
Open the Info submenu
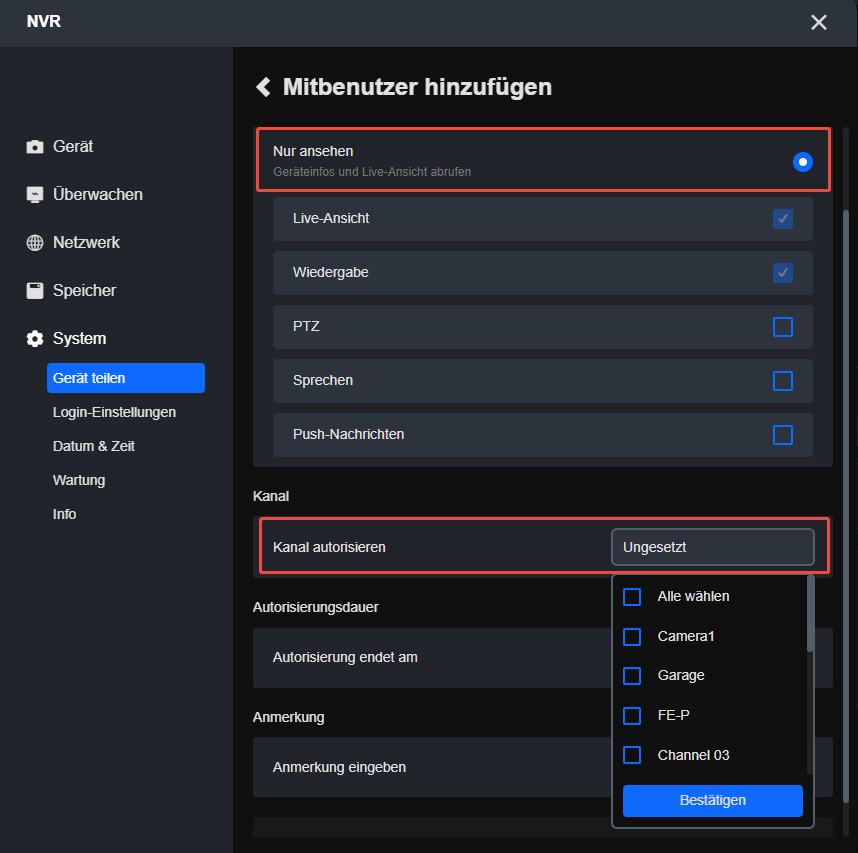tap(64, 514)
